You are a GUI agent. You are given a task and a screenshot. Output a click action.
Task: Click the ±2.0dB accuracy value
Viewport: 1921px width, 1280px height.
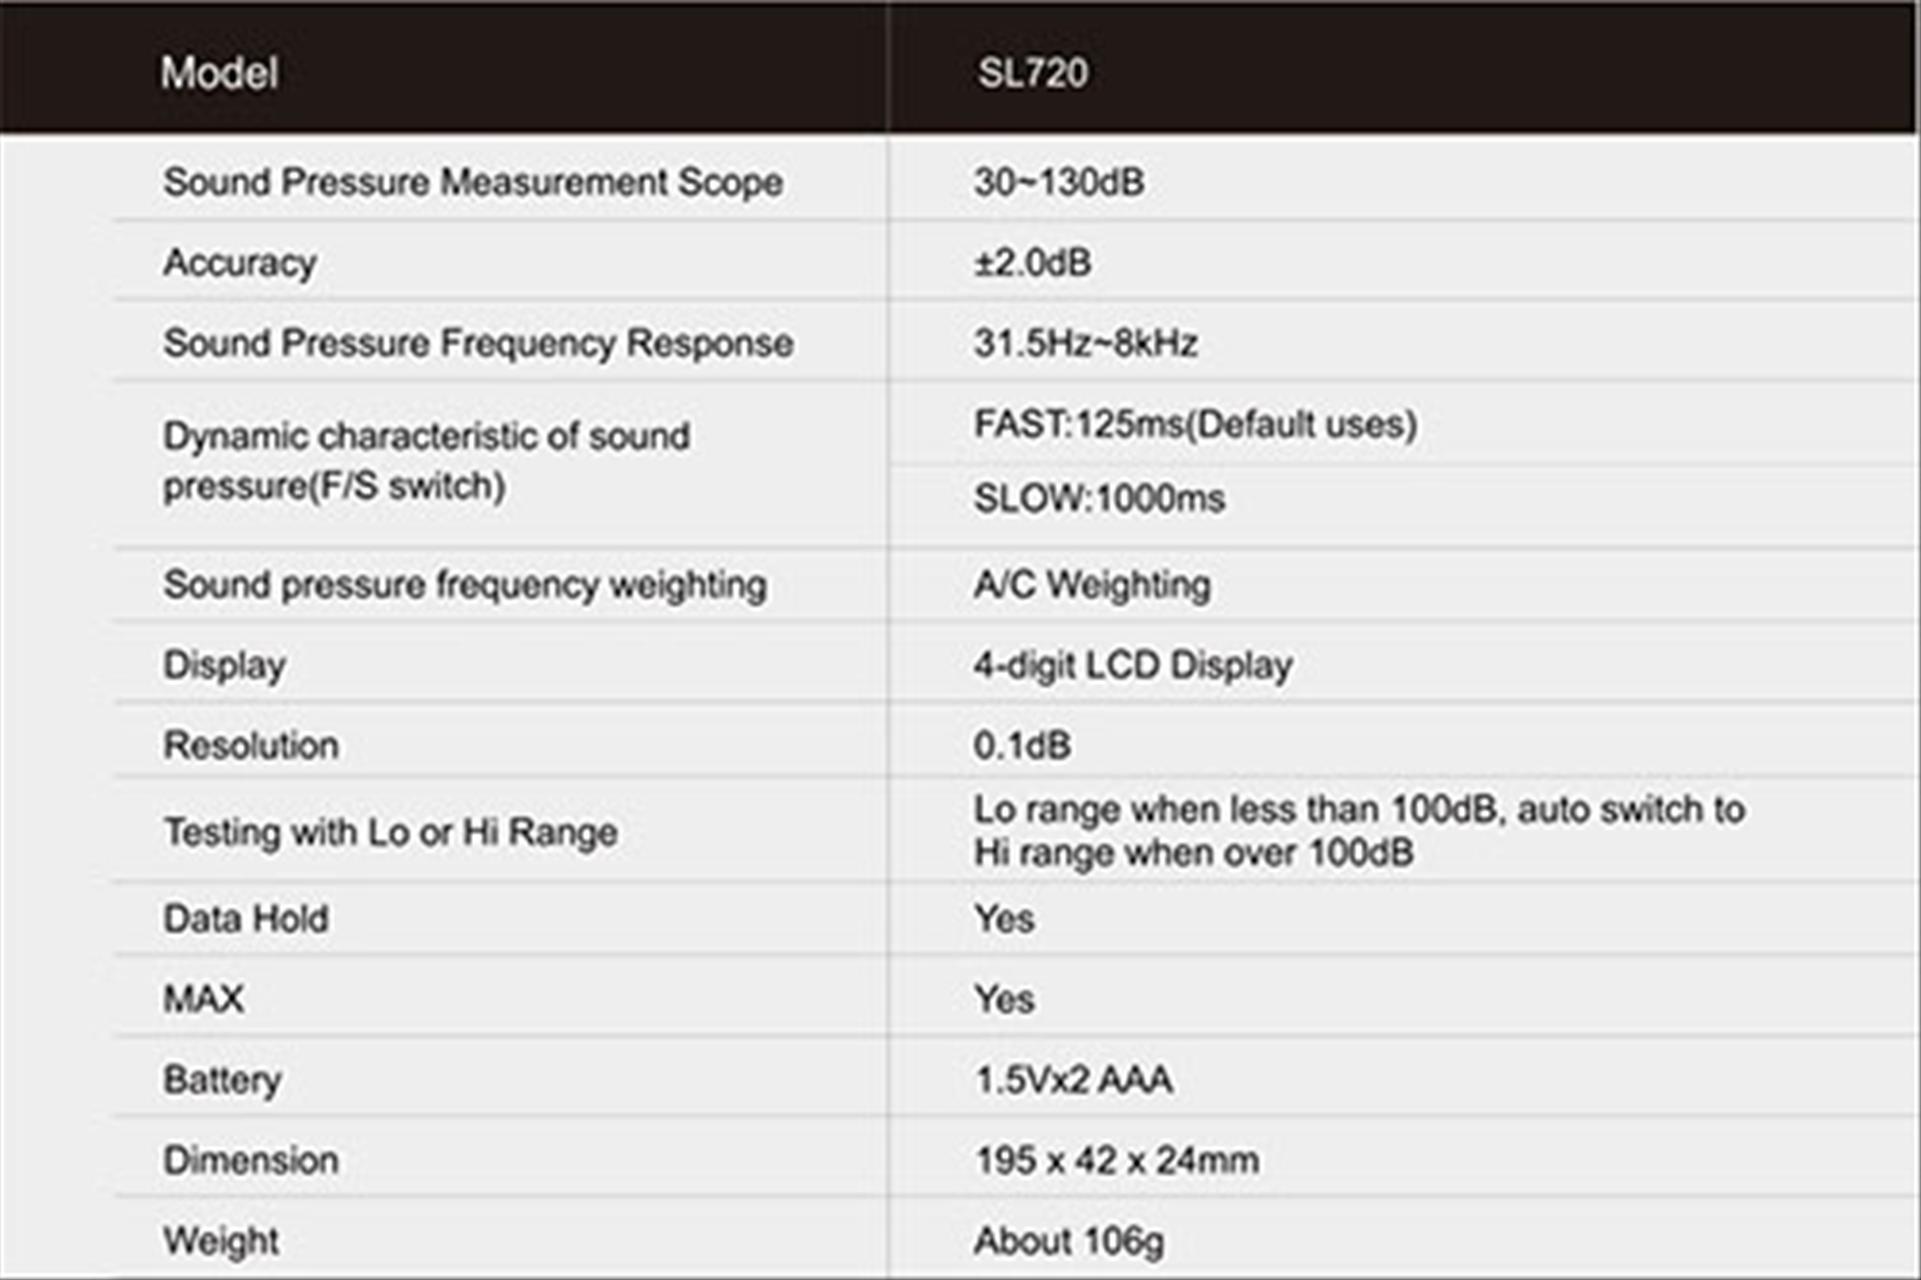tap(1032, 263)
